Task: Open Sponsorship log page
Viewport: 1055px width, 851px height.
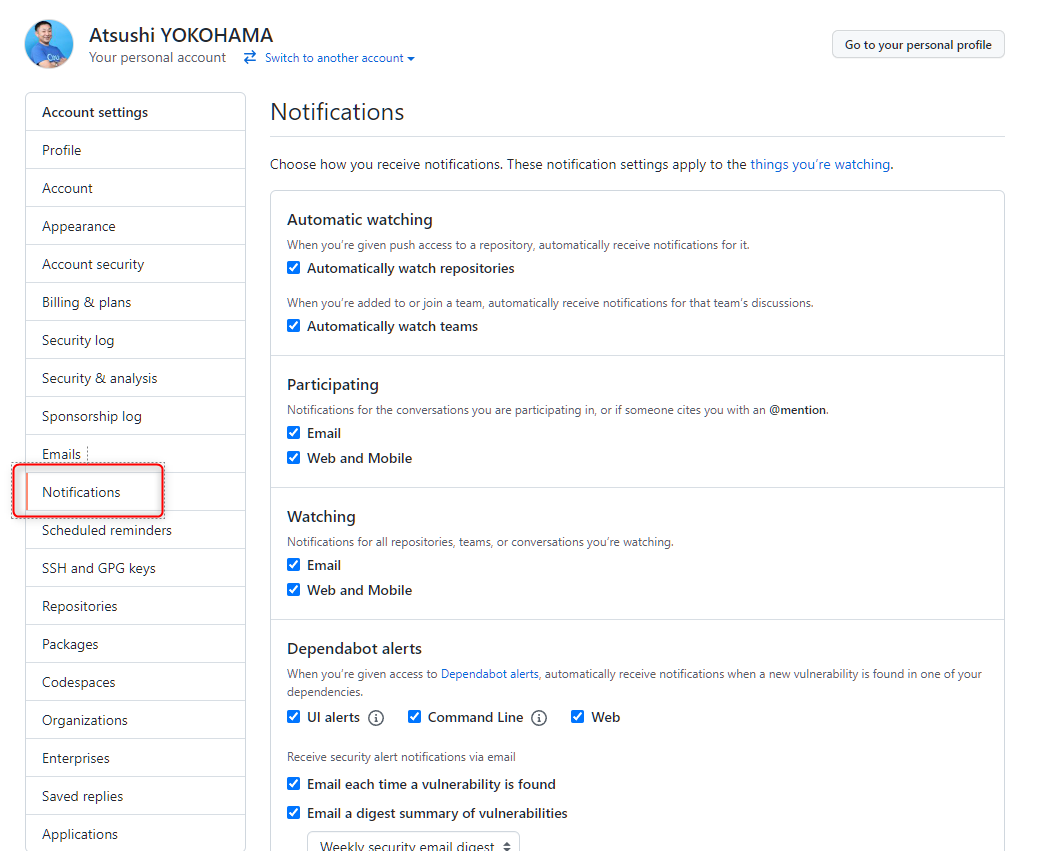Action: tap(135, 416)
